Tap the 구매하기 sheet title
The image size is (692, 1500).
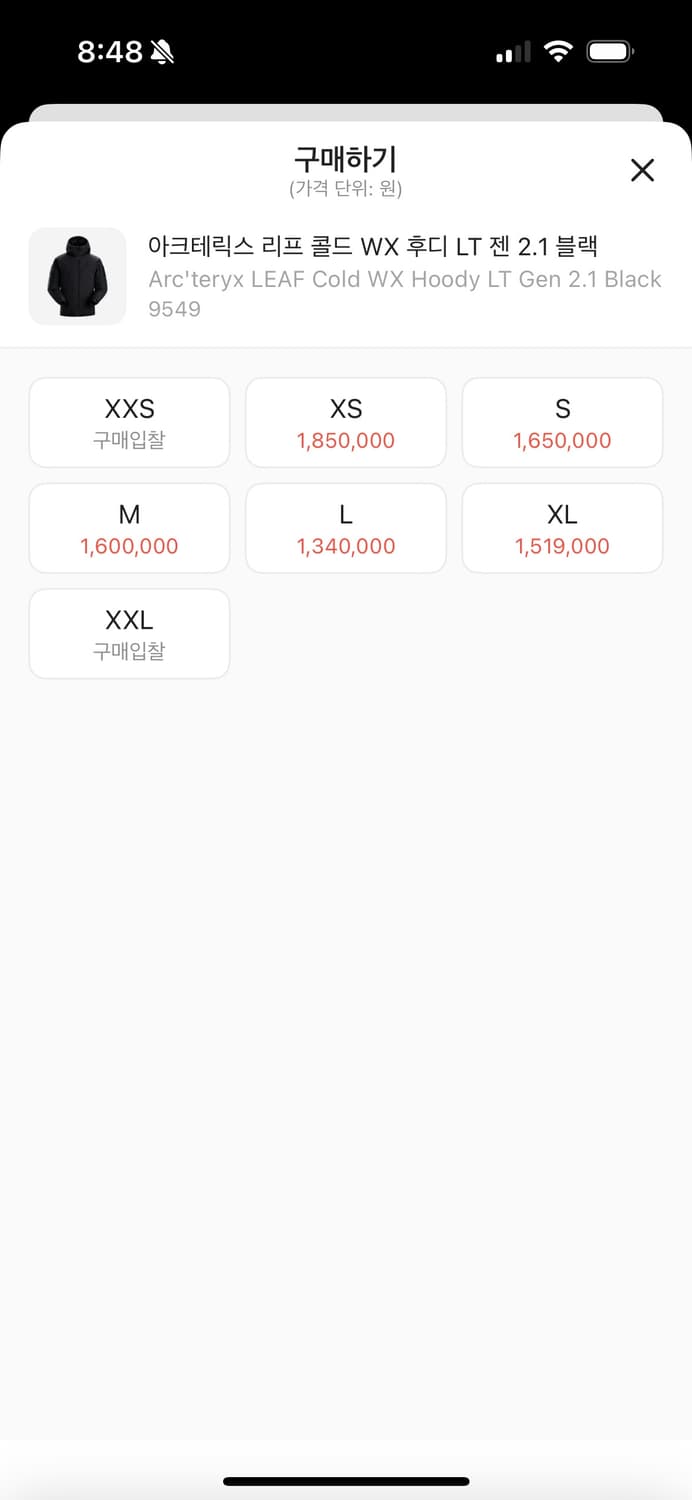(x=345, y=158)
